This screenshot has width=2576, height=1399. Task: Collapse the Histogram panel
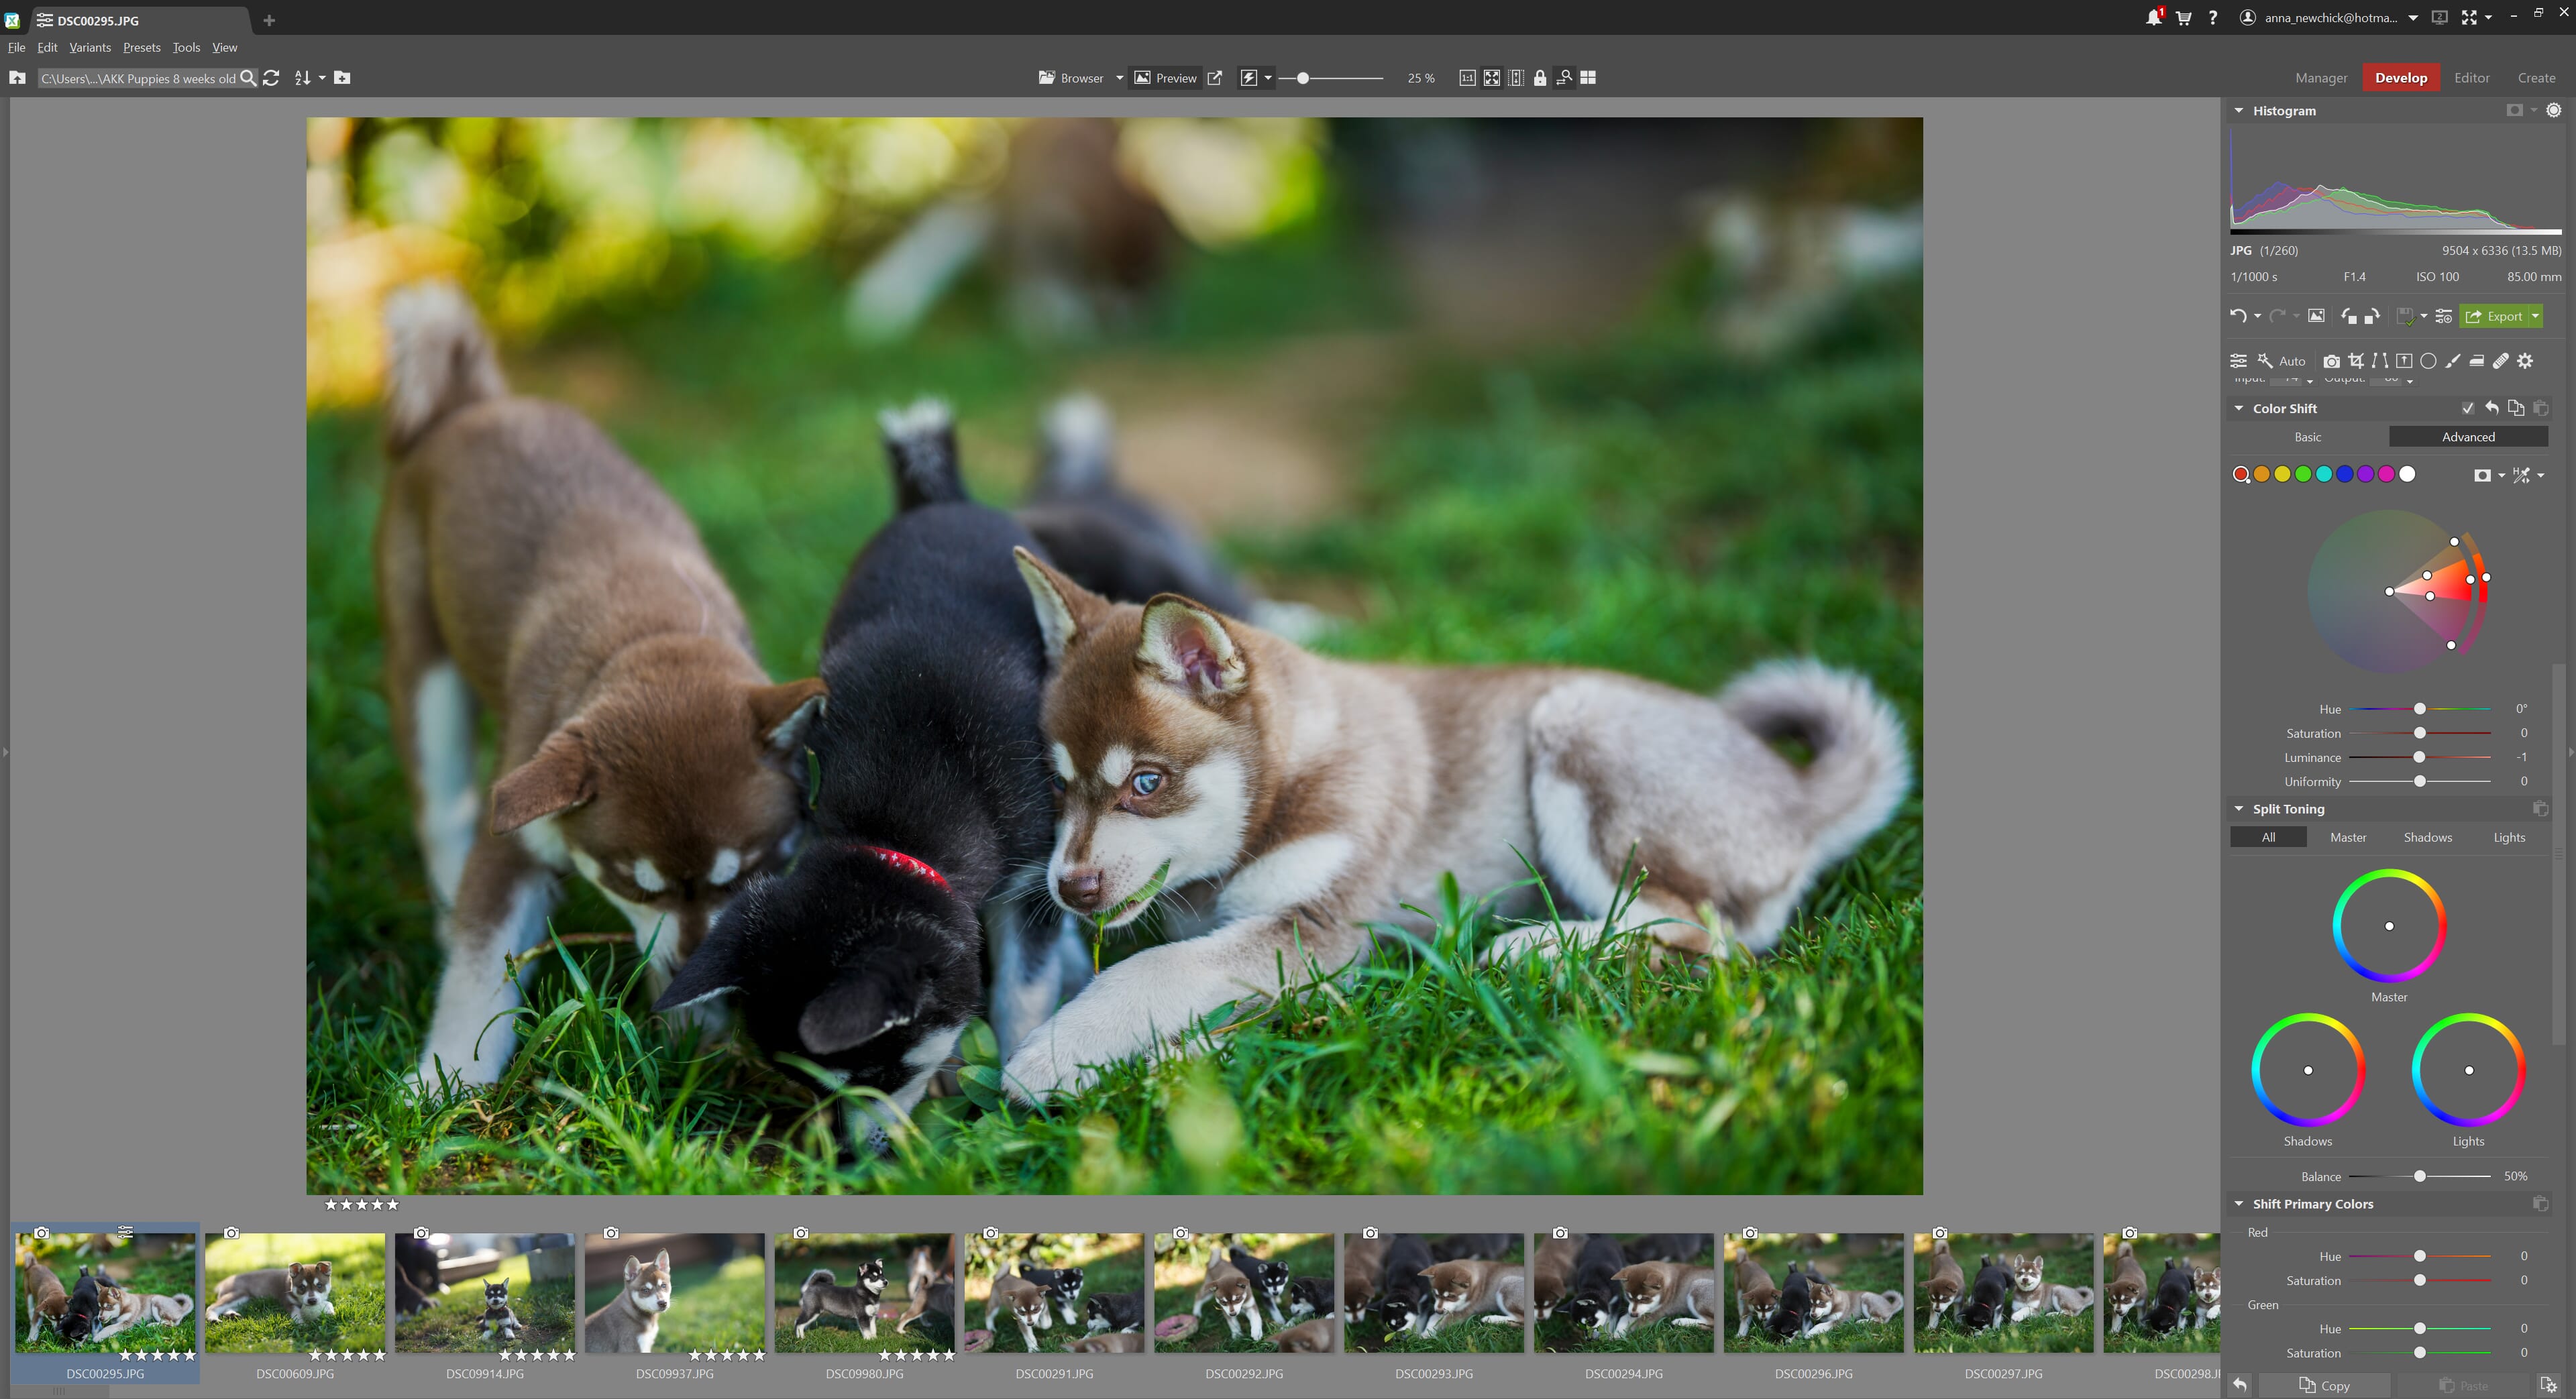(2238, 111)
